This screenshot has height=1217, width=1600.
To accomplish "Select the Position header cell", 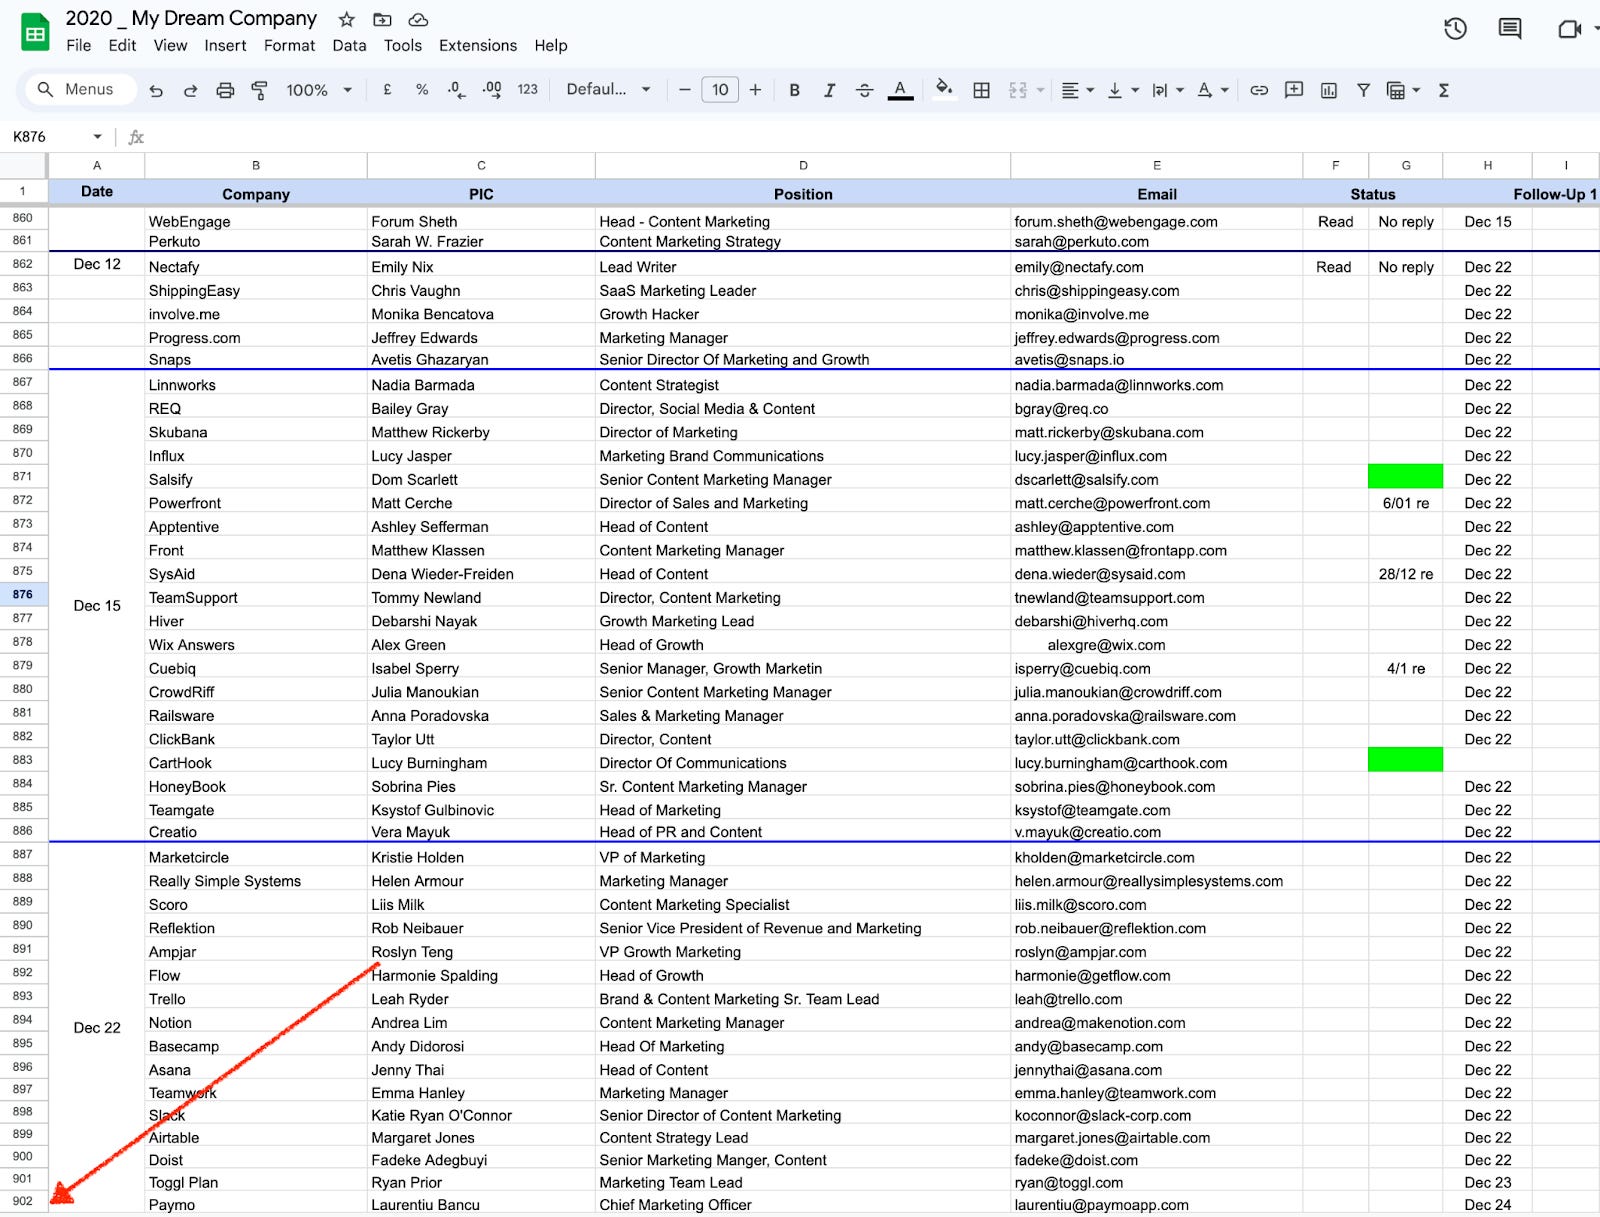I will point(803,194).
